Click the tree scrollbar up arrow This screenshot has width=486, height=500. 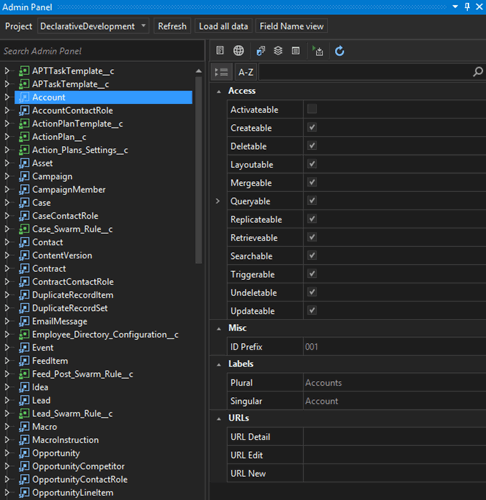tap(199, 71)
